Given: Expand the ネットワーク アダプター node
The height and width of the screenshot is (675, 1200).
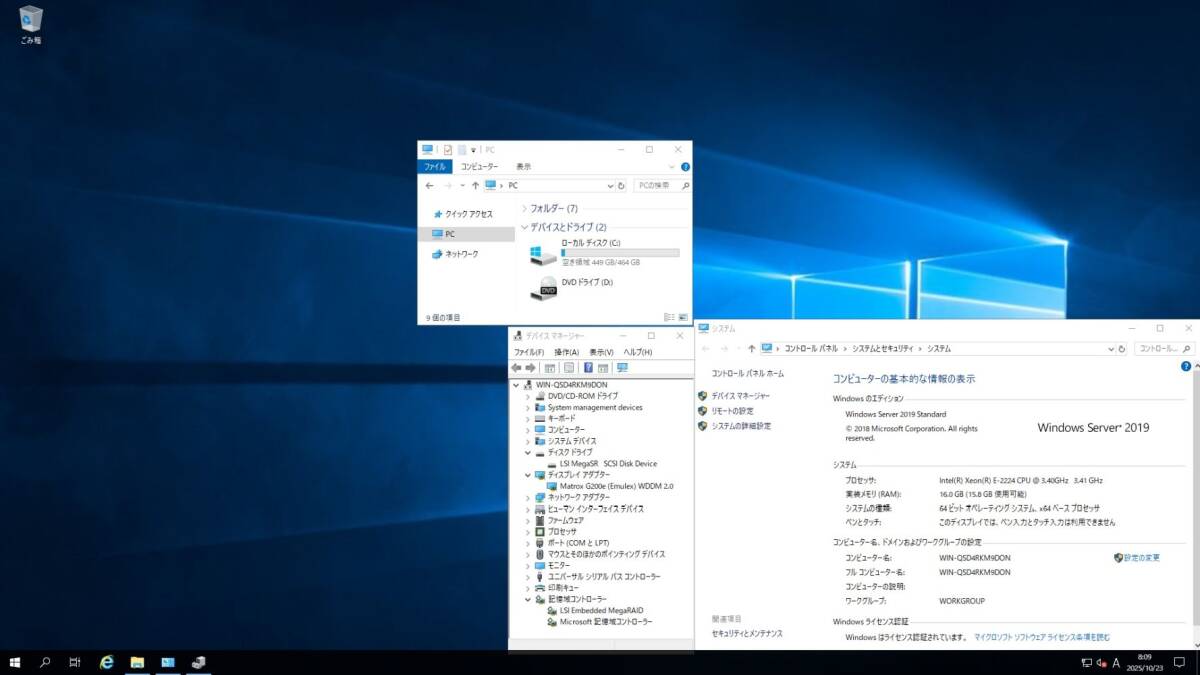Looking at the screenshot, I should coord(528,497).
